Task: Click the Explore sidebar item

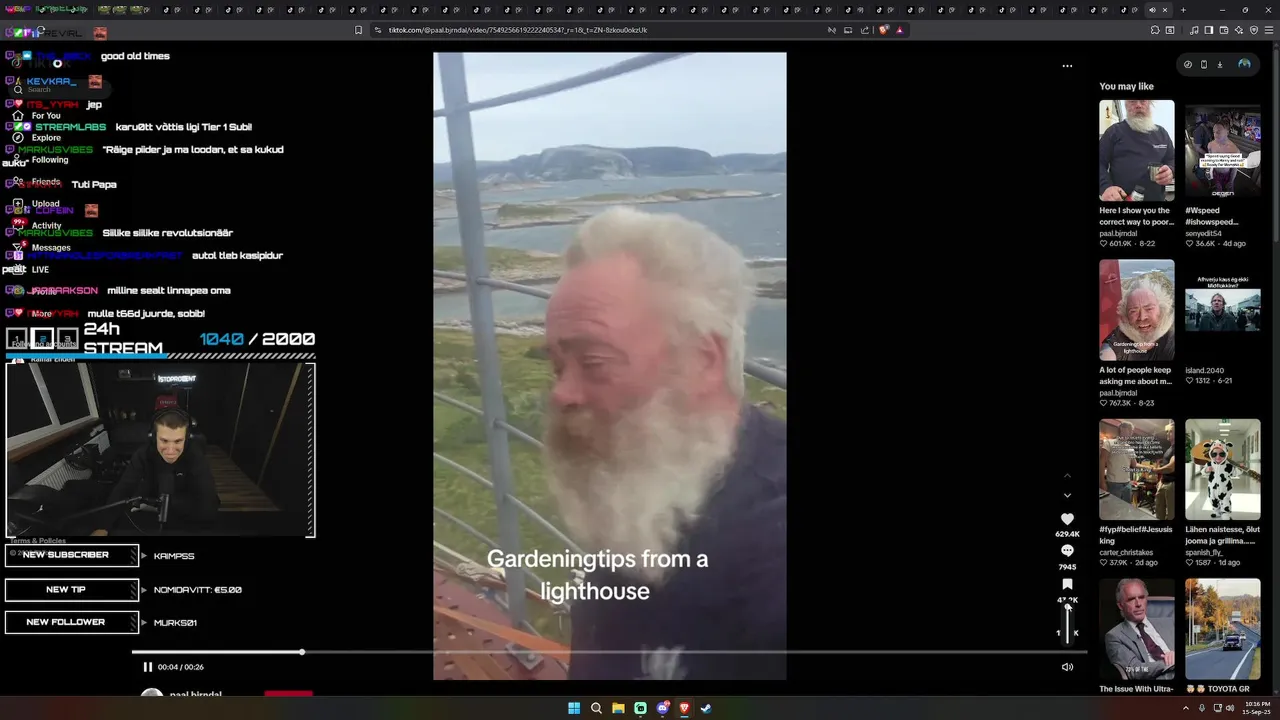Action: click(36, 138)
